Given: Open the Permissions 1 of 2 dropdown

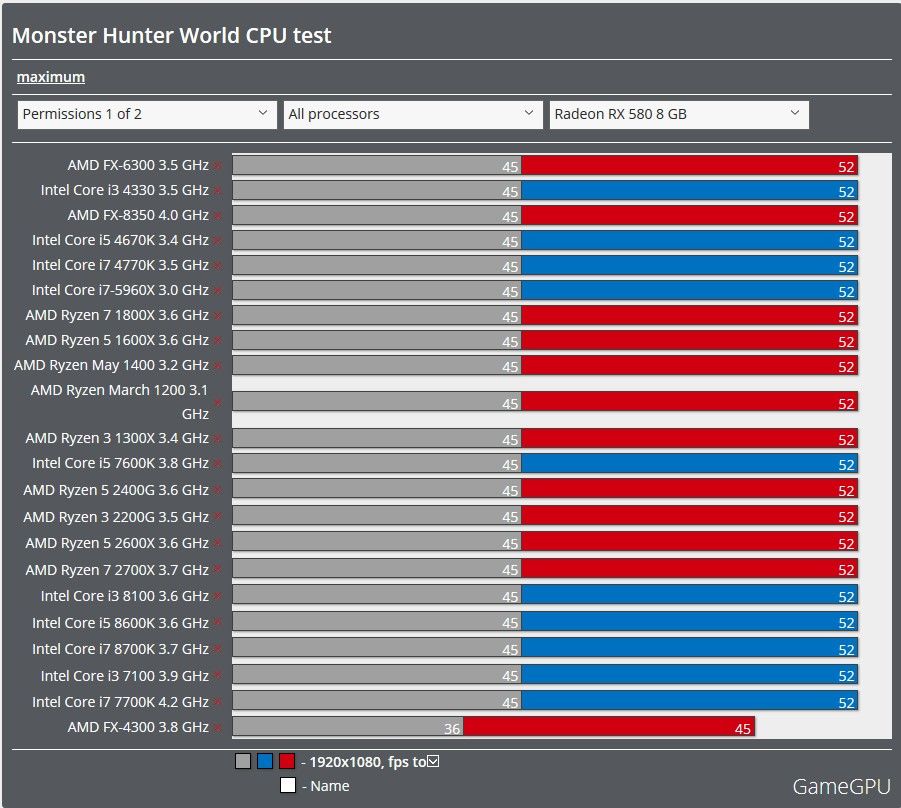Looking at the screenshot, I should (x=147, y=114).
